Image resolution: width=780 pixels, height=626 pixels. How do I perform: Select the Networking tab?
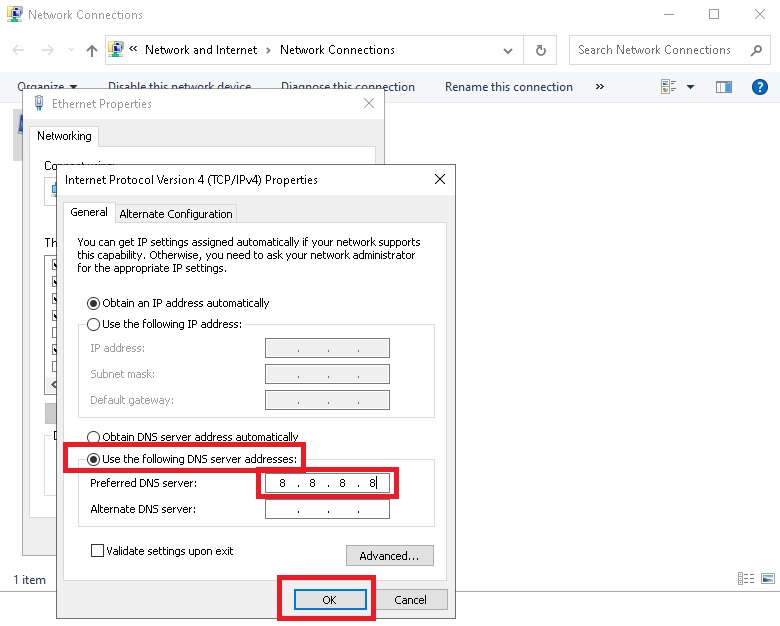click(x=64, y=136)
